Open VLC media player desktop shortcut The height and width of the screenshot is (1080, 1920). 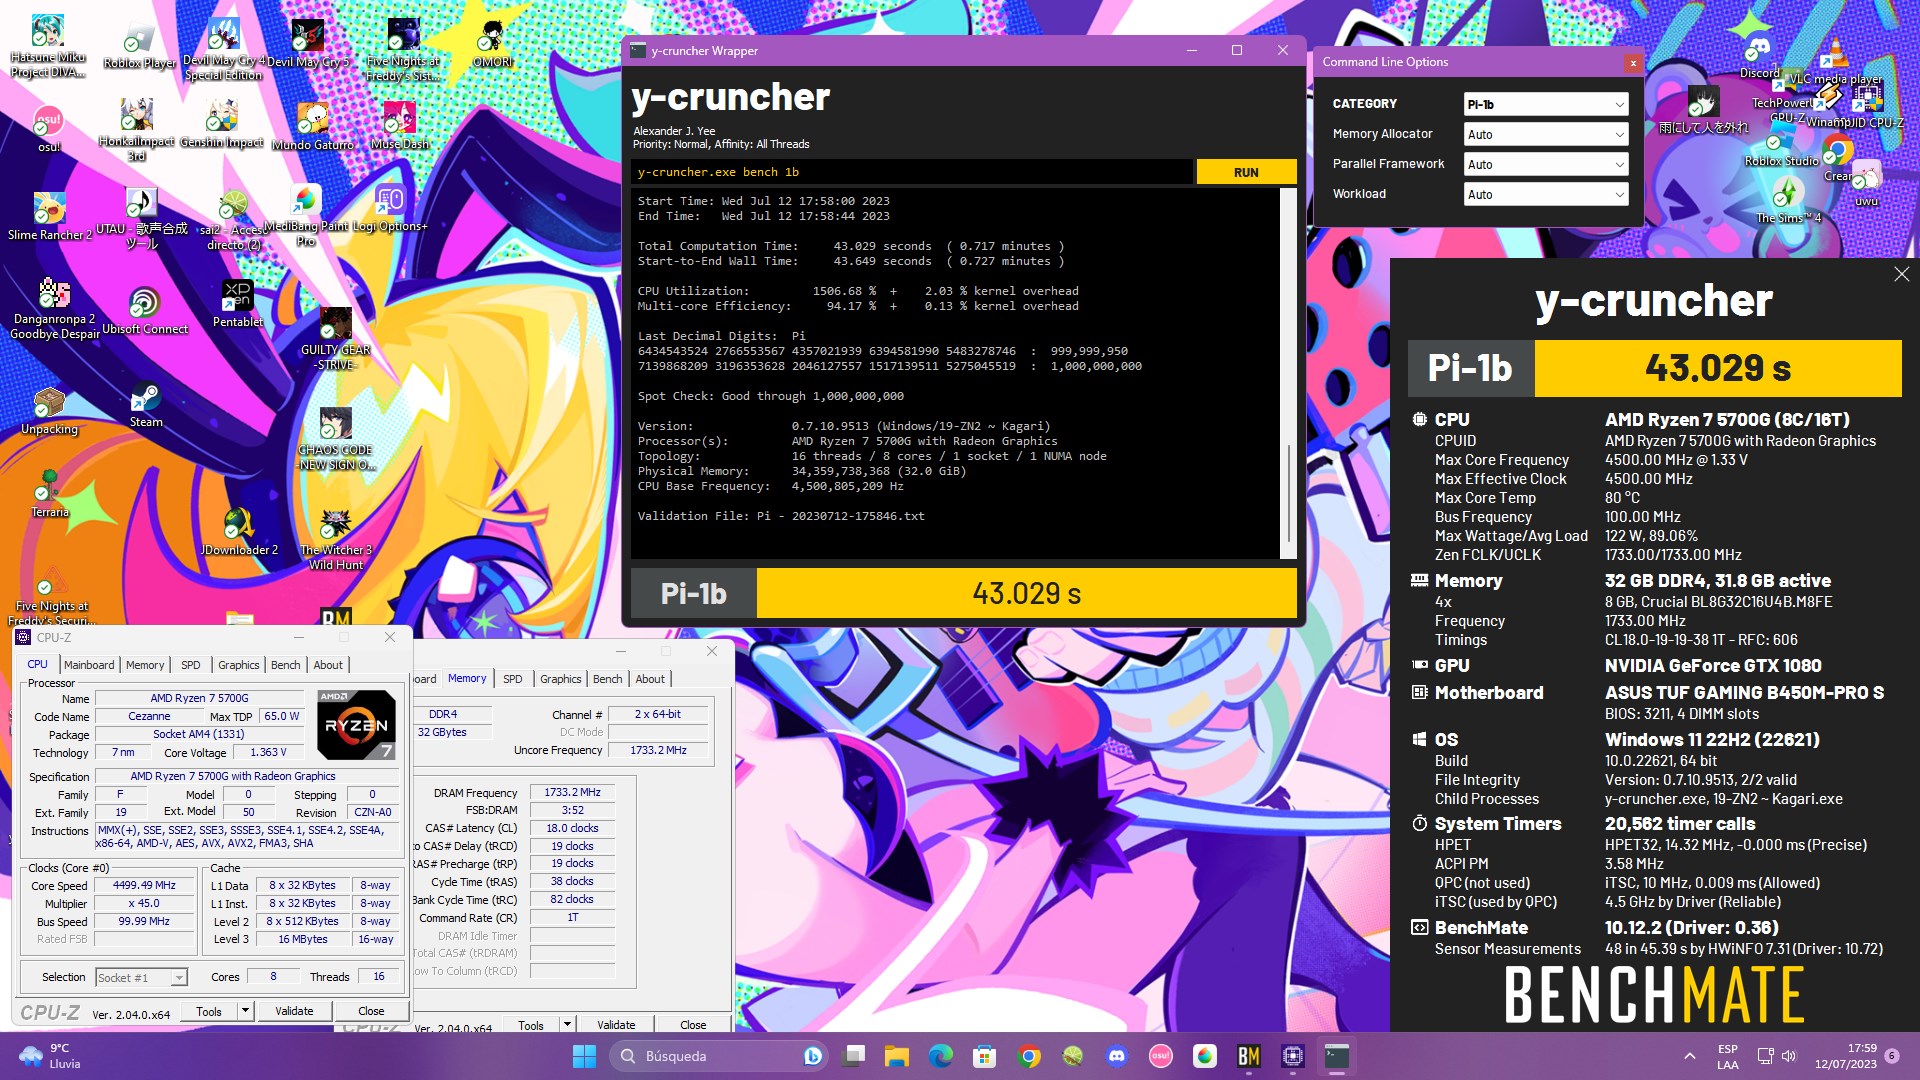[x=1835, y=60]
